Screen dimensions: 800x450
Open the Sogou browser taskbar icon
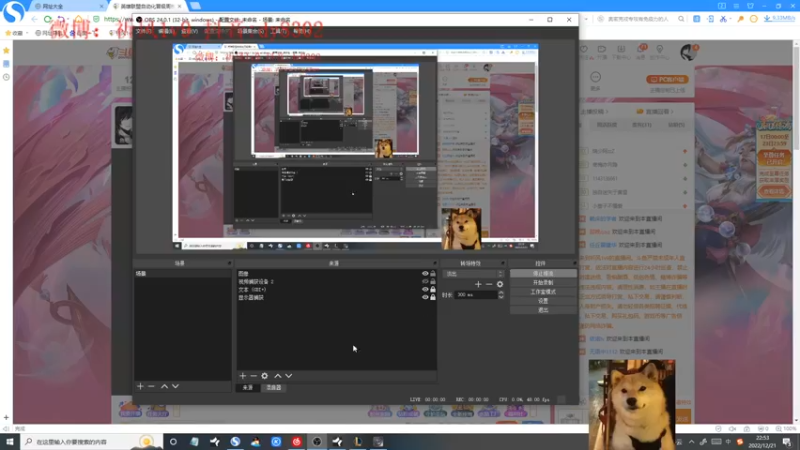tap(235, 442)
